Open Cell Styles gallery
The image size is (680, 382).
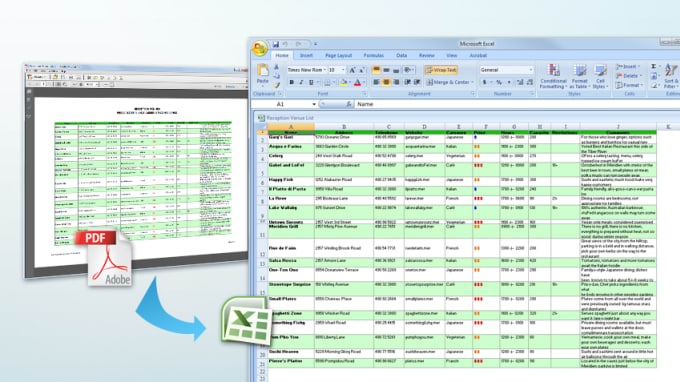[600, 76]
